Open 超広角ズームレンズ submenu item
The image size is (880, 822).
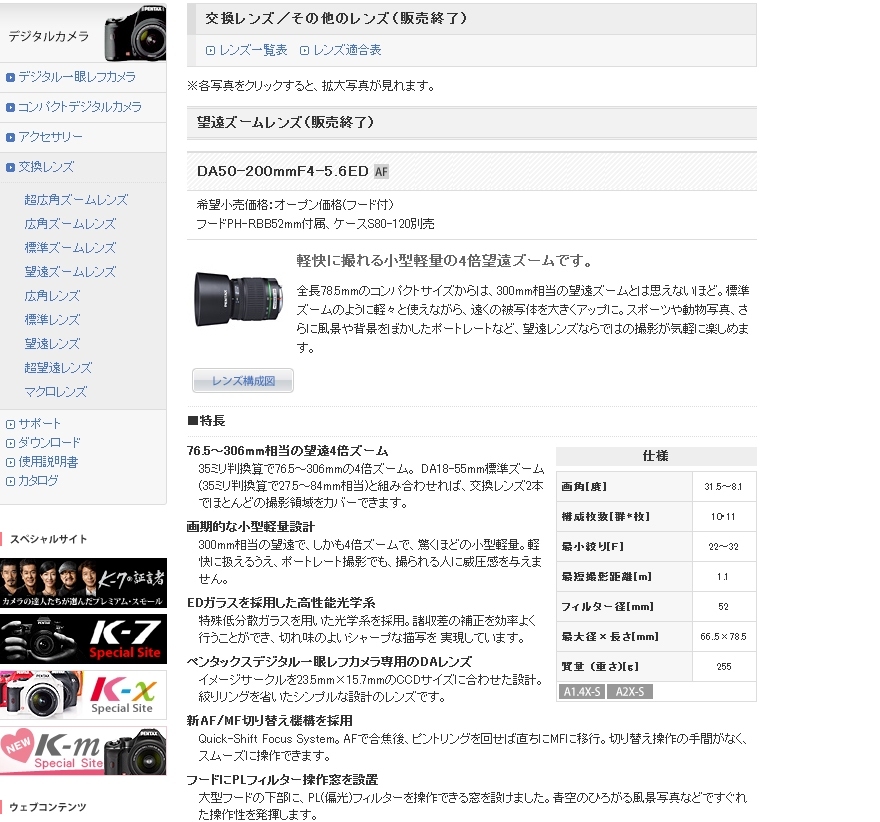click(x=76, y=200)
